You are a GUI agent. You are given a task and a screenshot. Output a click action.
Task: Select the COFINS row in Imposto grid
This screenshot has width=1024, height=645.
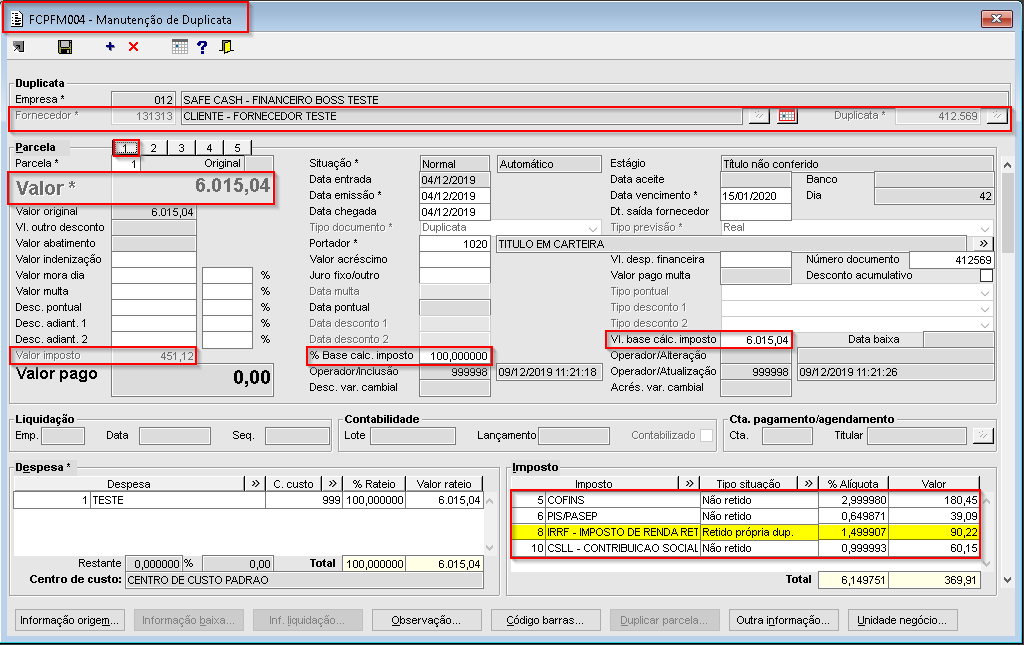coord(745,500)
